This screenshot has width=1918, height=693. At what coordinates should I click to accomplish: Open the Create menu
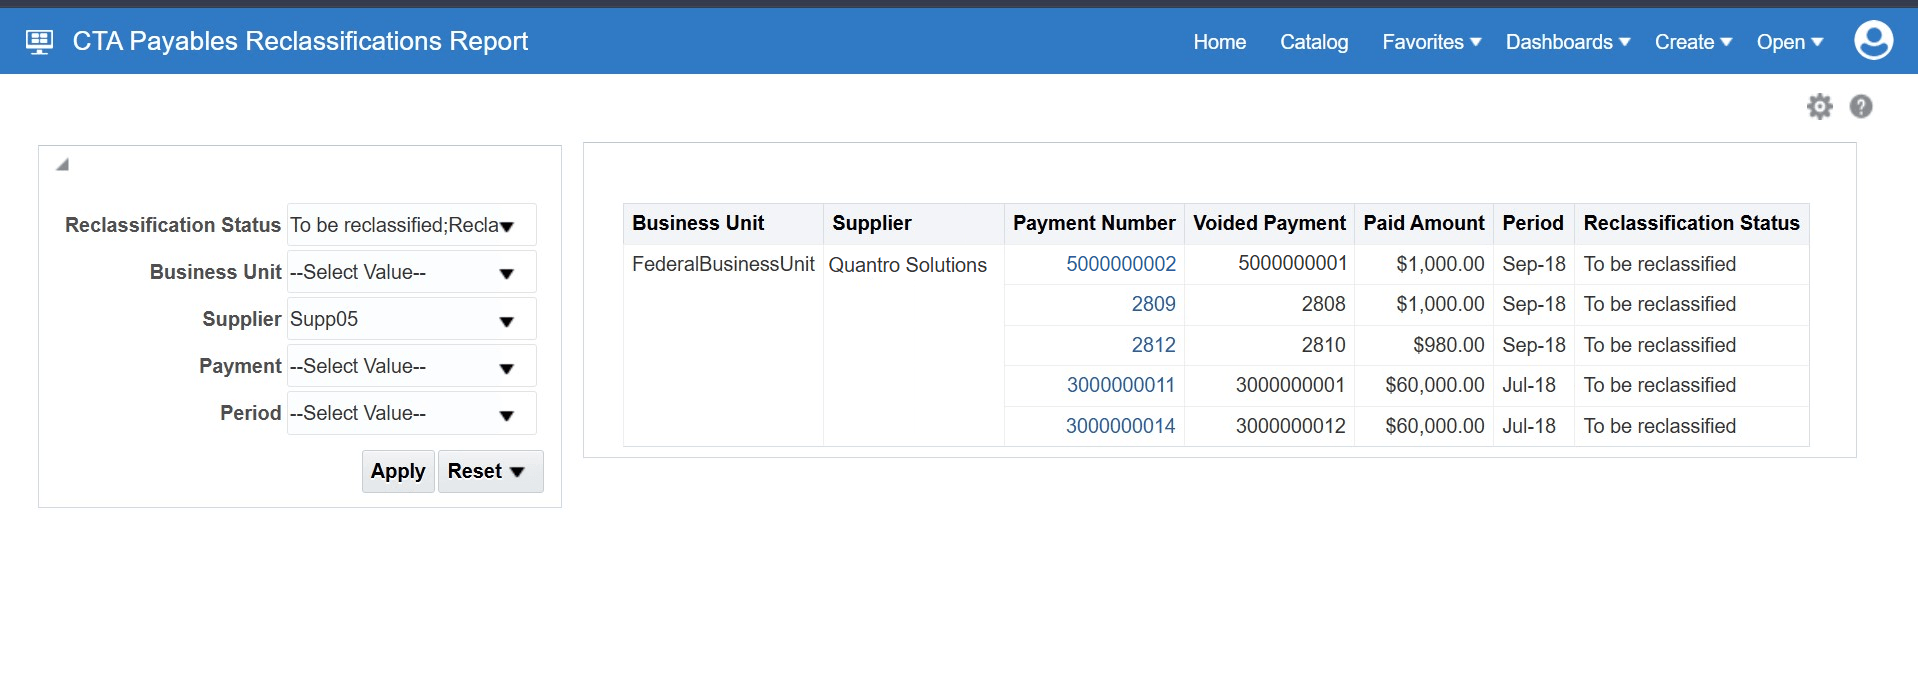[1693, 42]
